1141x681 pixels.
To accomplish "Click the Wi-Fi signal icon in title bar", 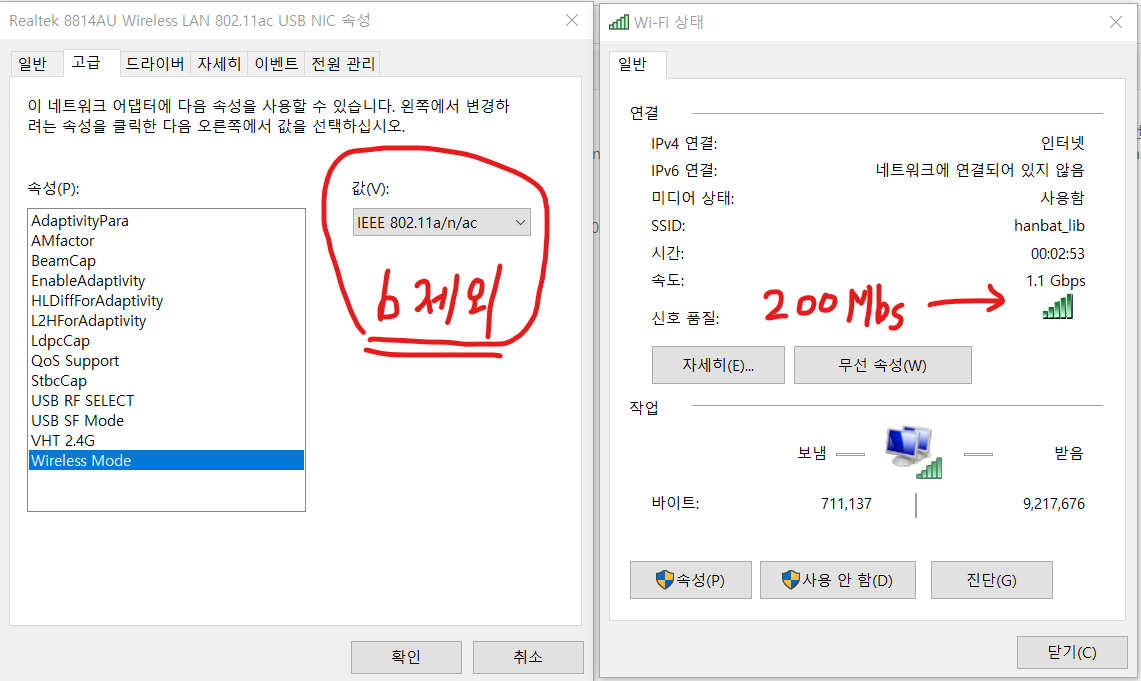I will [619, 22].
